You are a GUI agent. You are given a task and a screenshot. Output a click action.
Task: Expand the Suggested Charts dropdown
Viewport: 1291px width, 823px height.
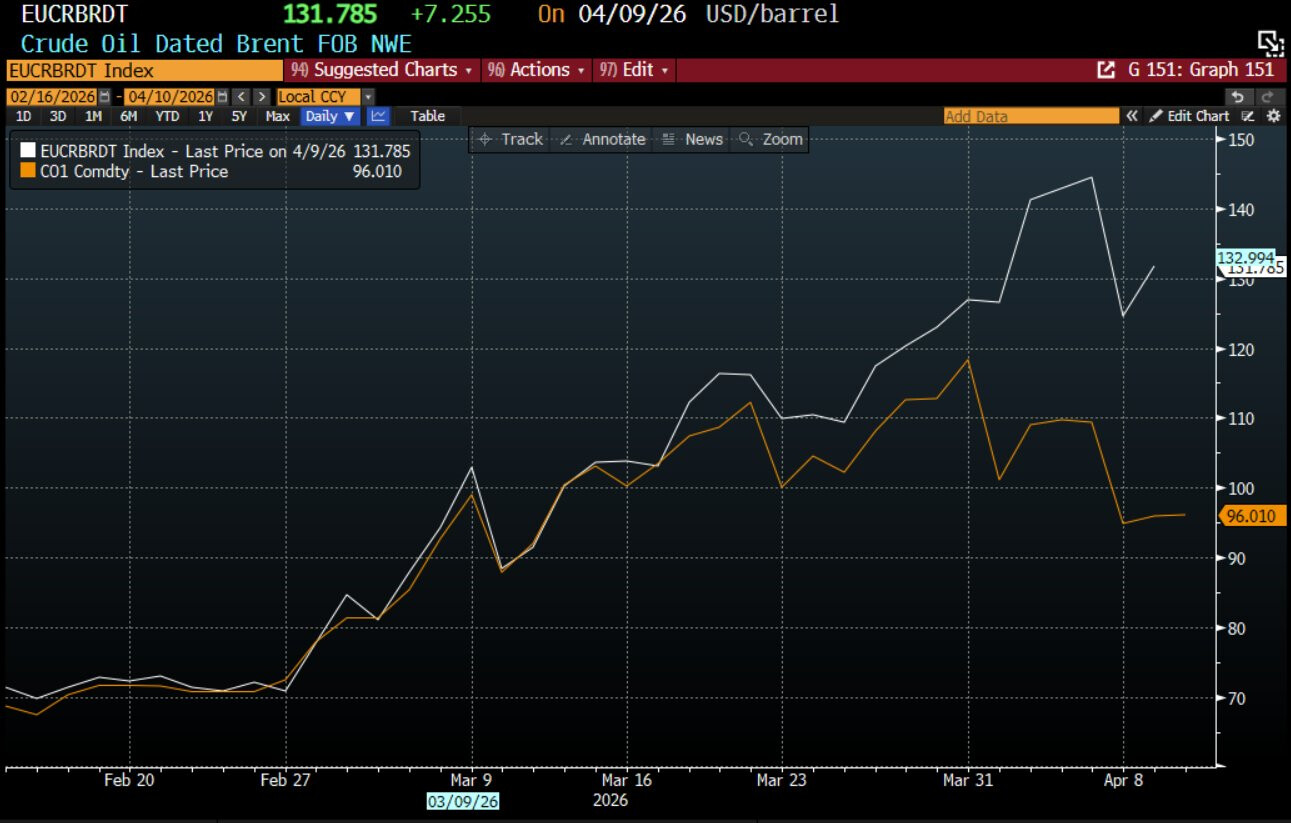(379, 70)
